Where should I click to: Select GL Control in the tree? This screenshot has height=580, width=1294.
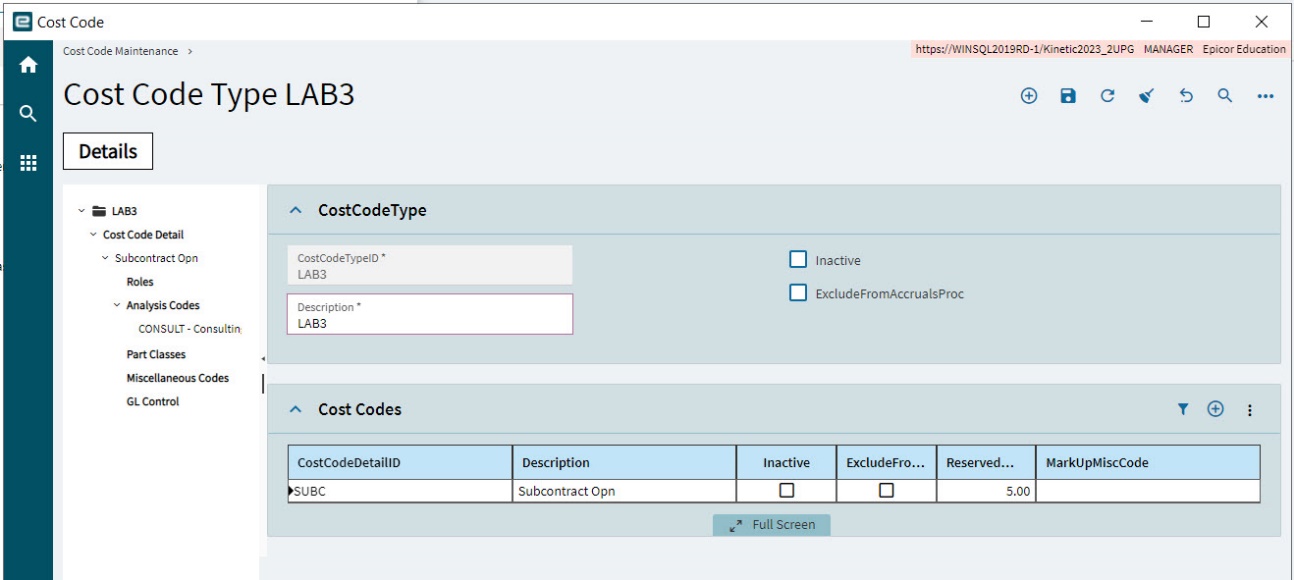[153, 402]
